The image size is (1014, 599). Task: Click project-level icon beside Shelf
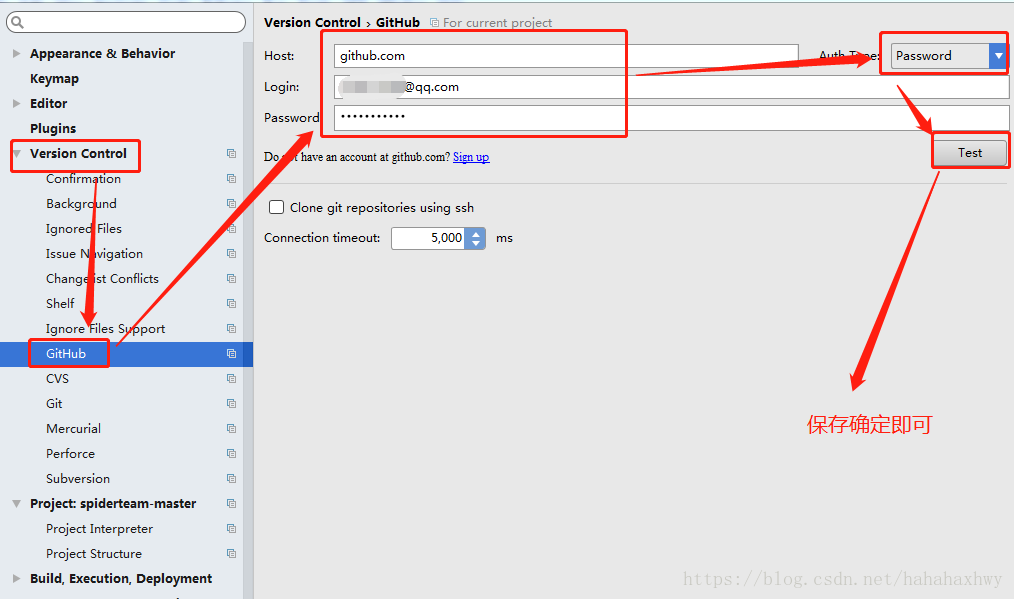231,303
